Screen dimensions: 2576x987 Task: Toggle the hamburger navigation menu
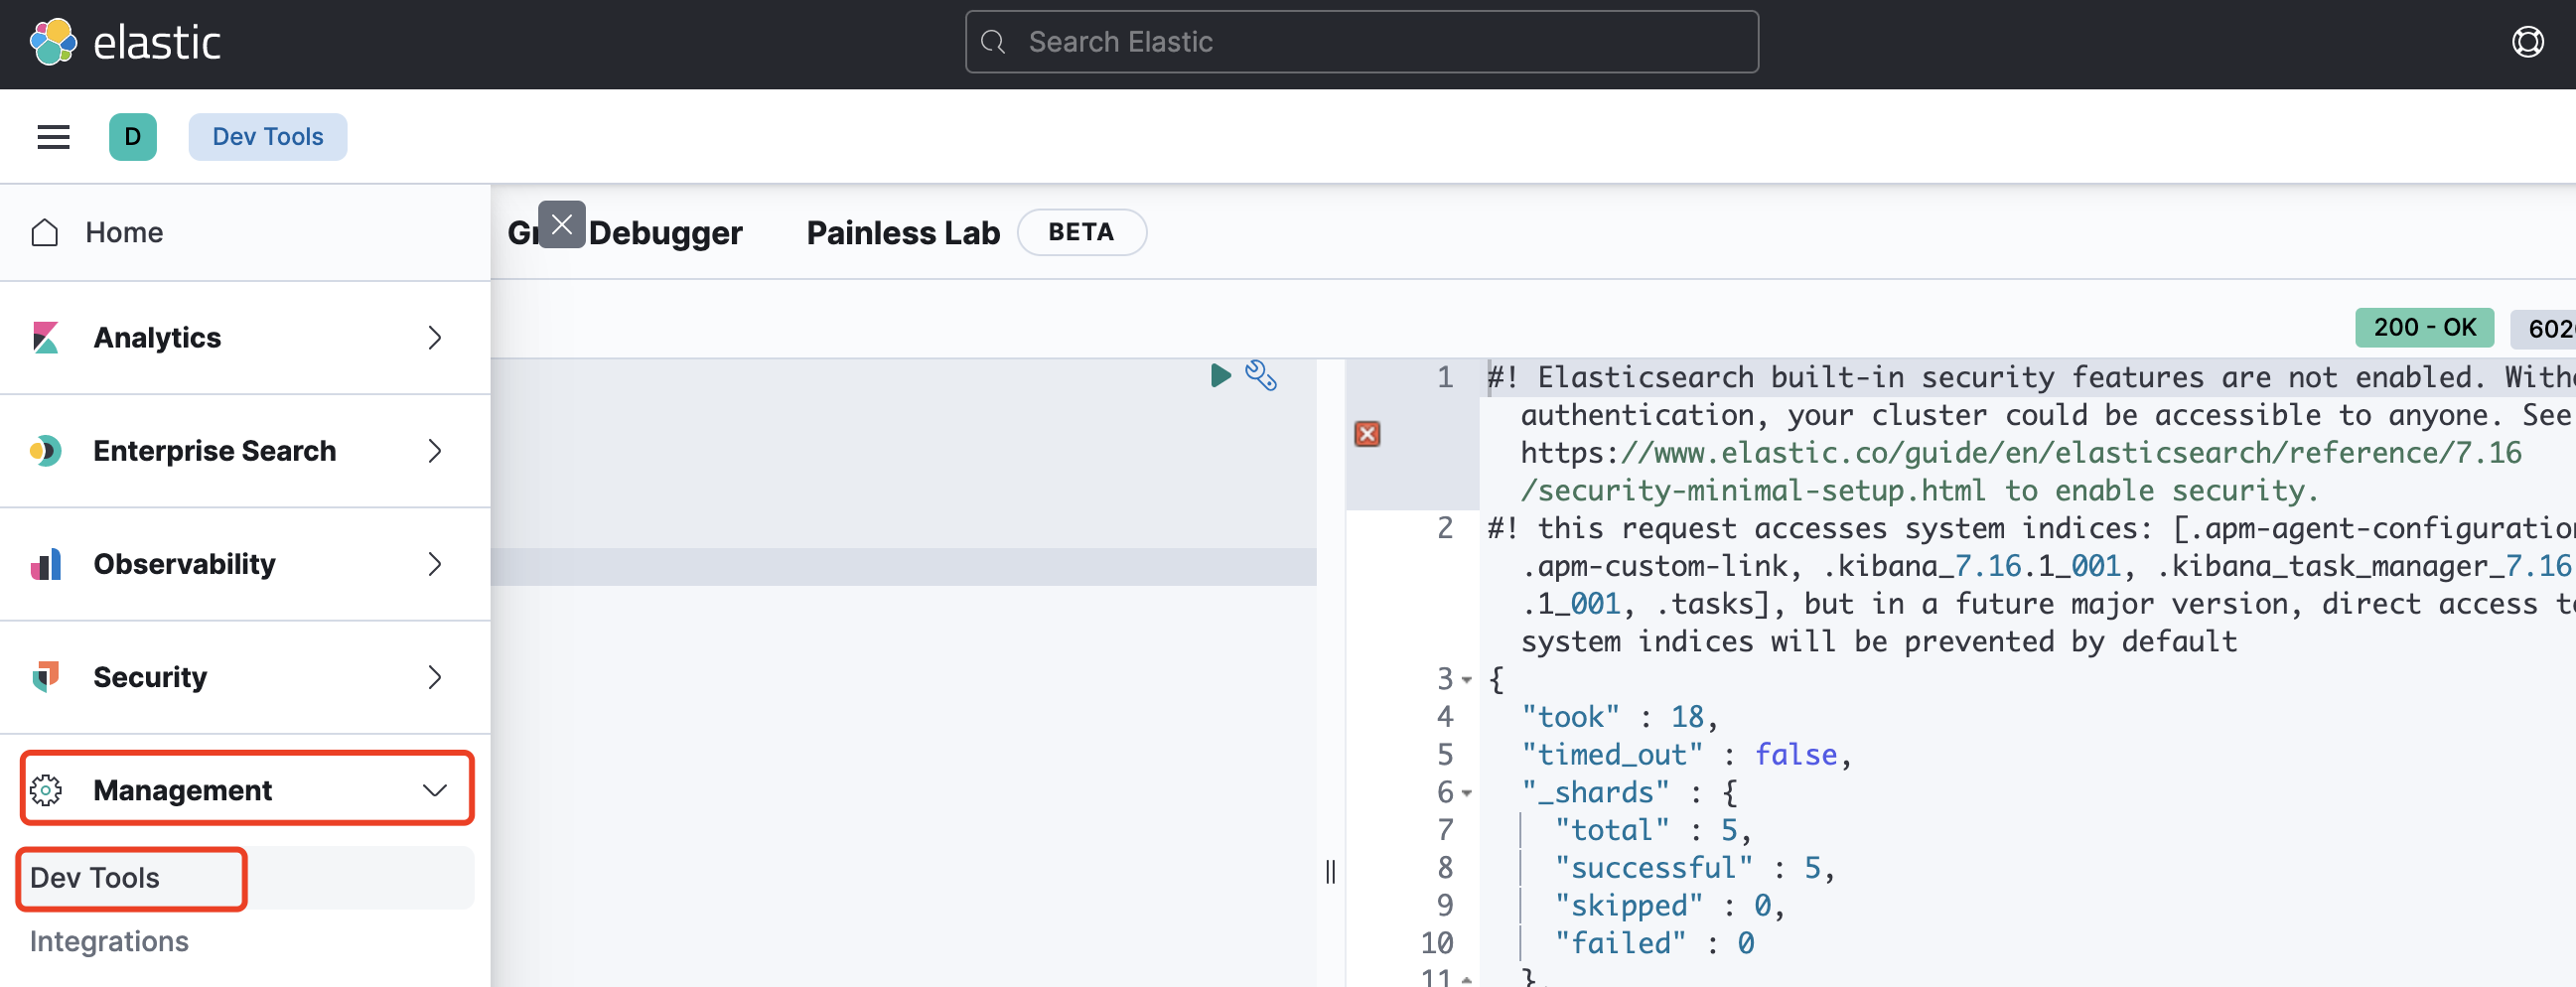[53, 137]
